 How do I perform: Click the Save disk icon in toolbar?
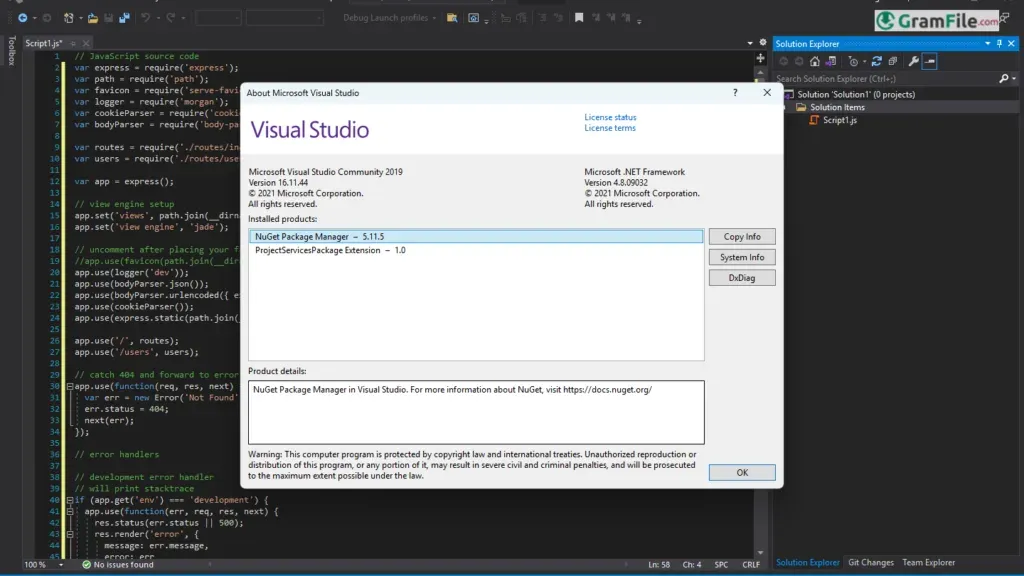click(x=108, y=18)
